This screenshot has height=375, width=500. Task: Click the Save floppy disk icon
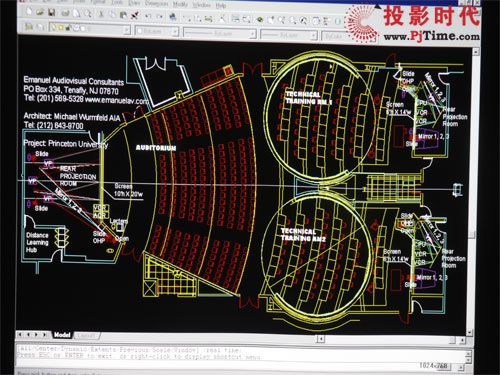[51, 13]
